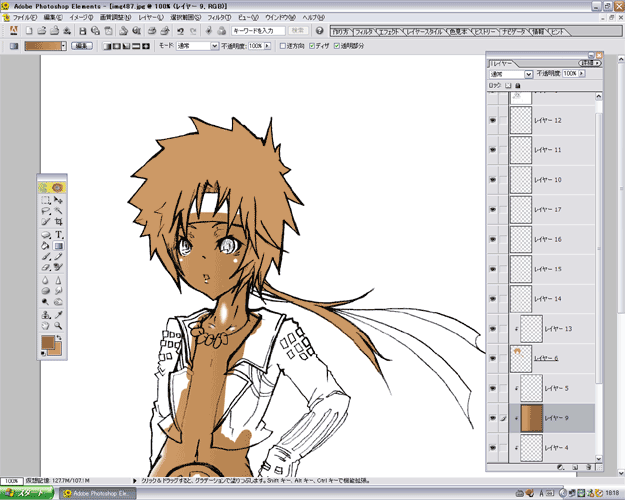Select the Magic Wand tool
Viewport: 625px width, 500px height.
59,211
